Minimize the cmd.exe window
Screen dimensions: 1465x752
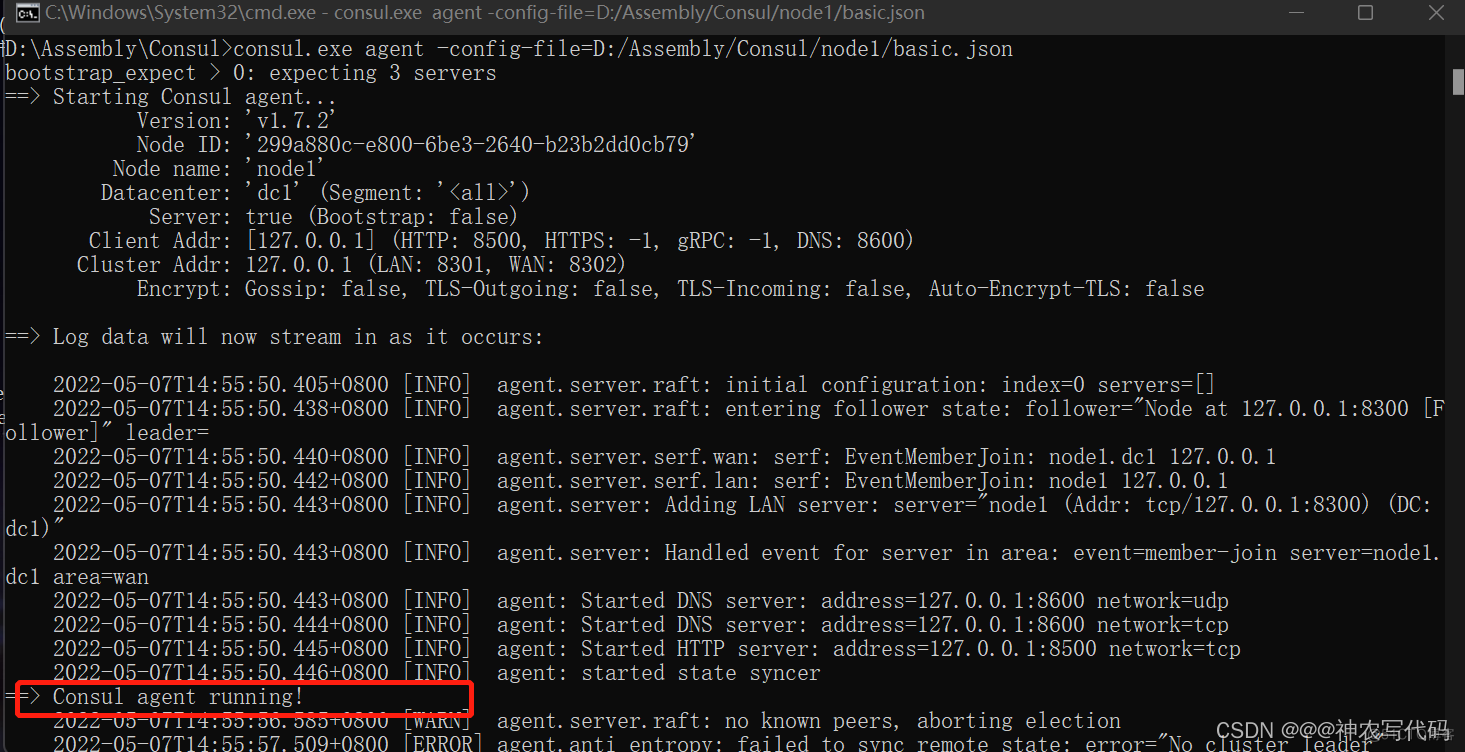1299,13
